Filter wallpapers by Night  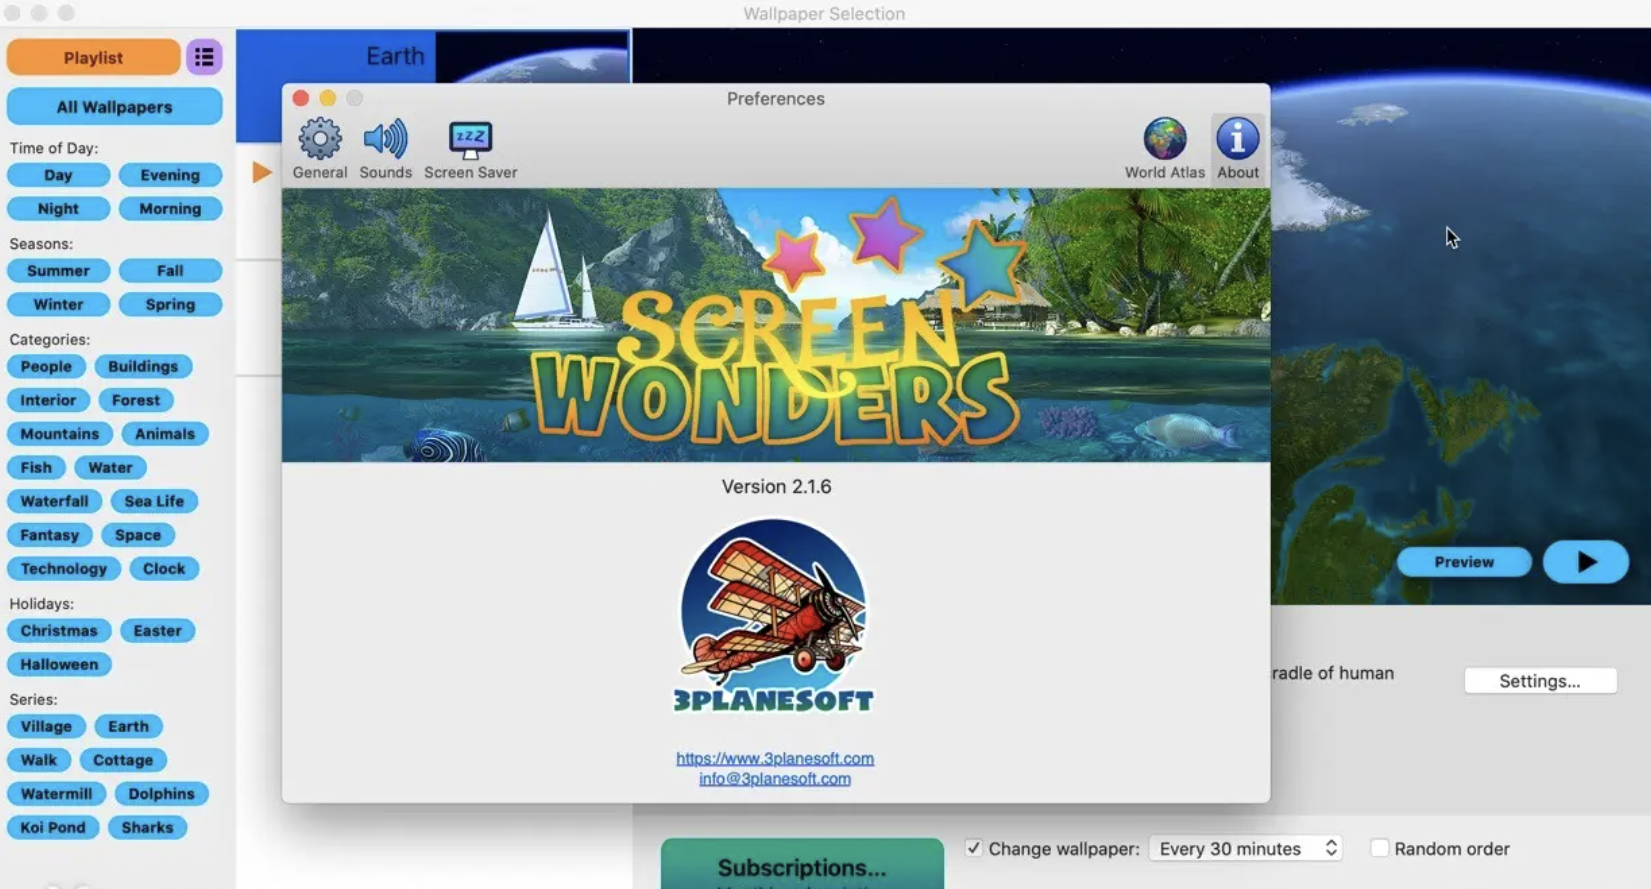point(58,209)
